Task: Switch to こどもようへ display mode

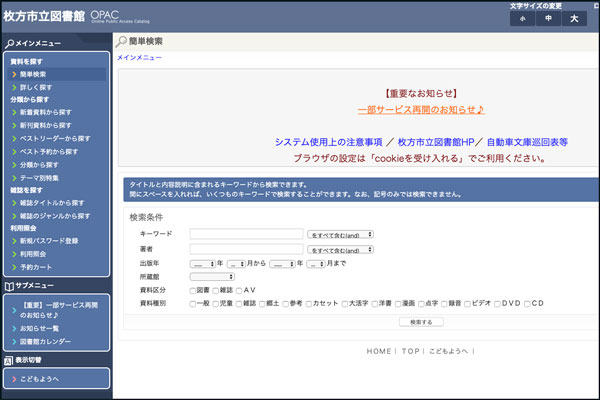Action: [40, 379]
